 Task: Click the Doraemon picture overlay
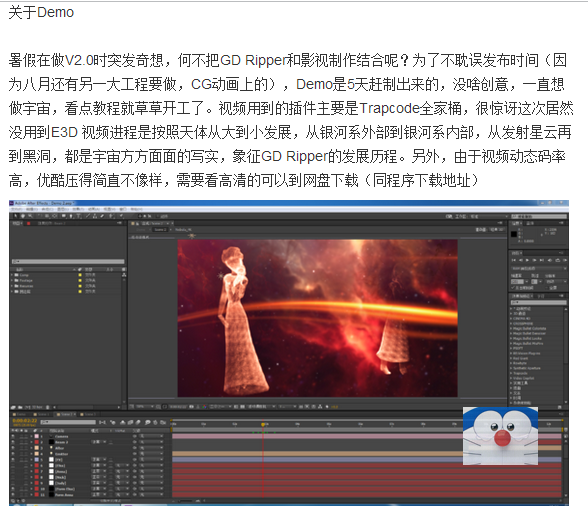(x=501, y=436)
